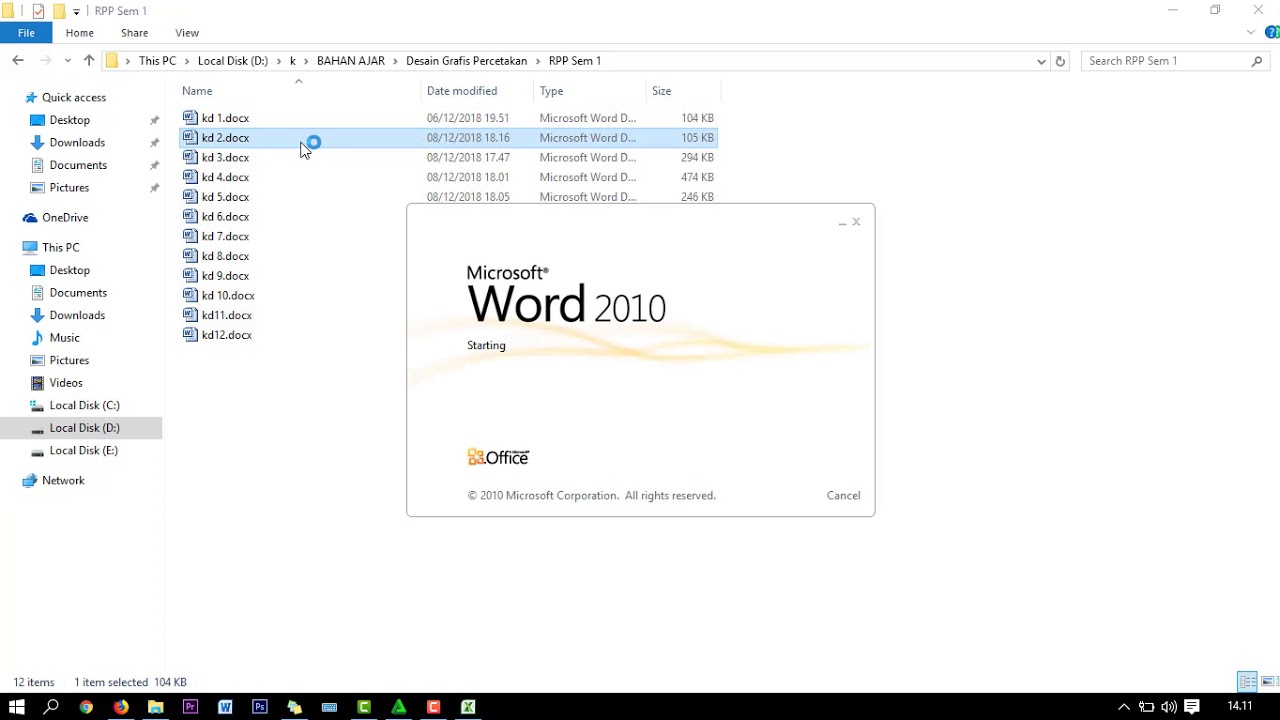This screenshot has height=720, width=1280.
Task: Open recent locations dropdown
Action: (67, 61)
